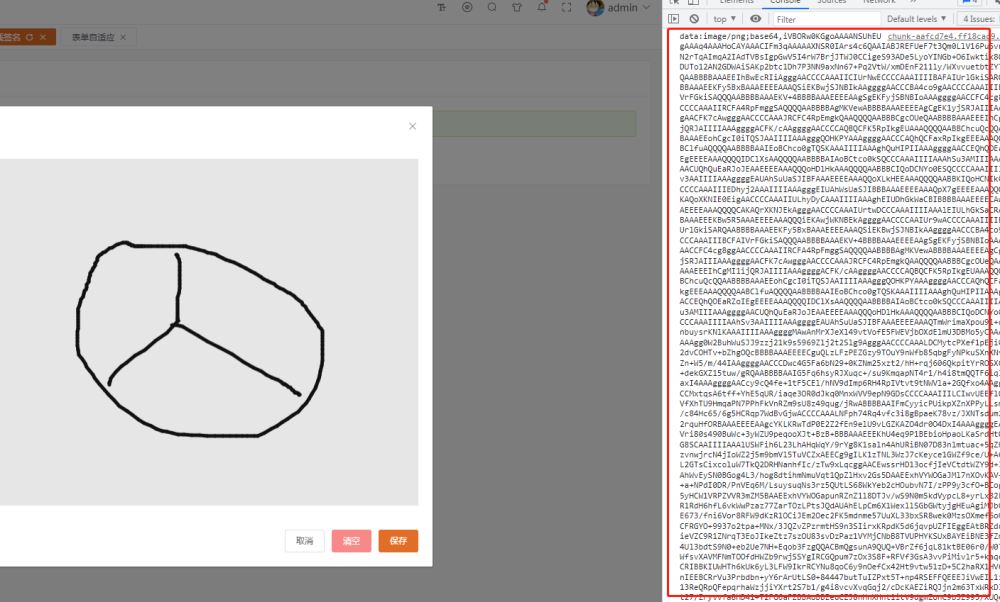This screenshot has width=1000, height=602.
Task: Expand the admin user dropdown
Action: [647, 8]
